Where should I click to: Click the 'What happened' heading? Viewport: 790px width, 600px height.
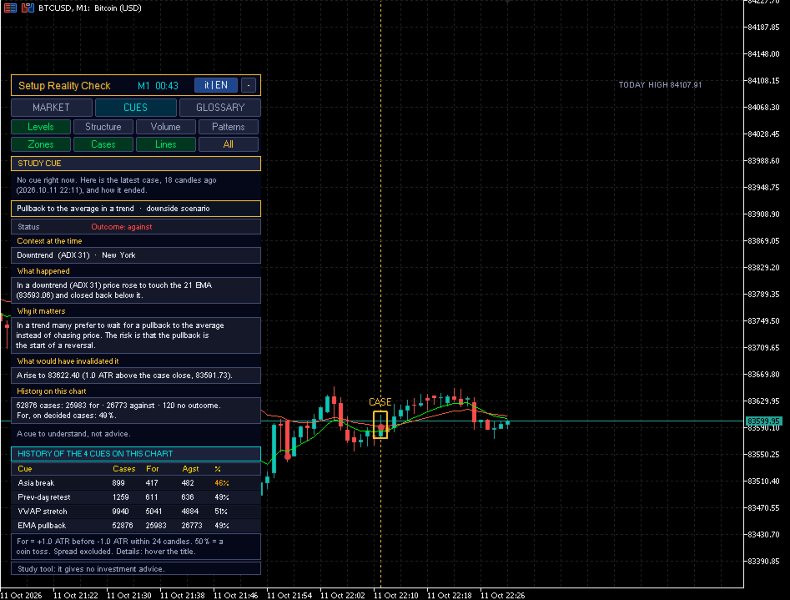pos(43,271)
